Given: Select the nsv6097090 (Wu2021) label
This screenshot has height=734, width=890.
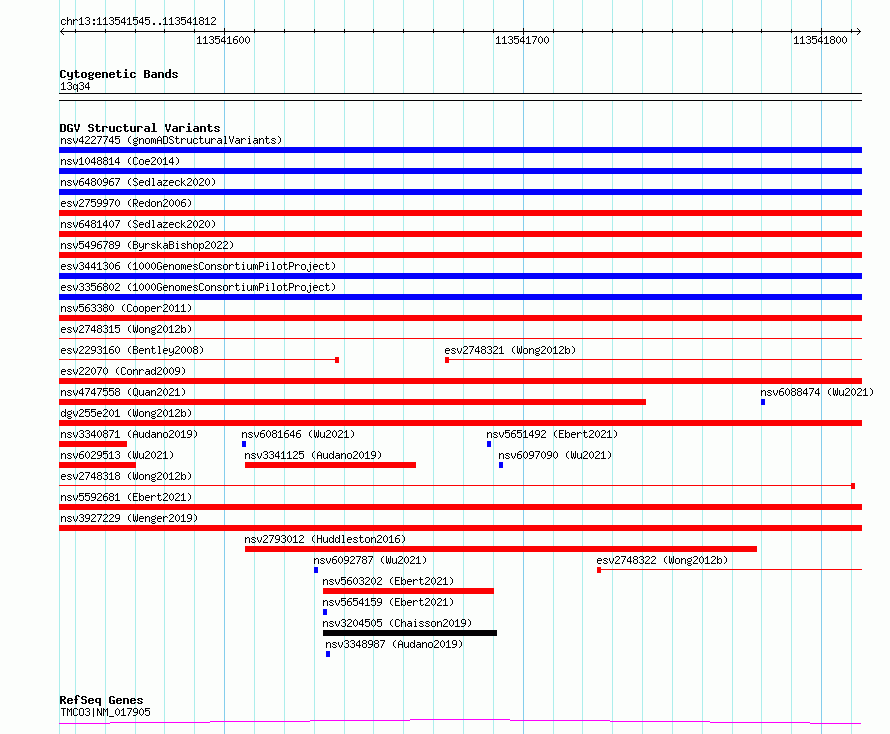Looking at the screenshot, I should [x=555, y=455].
